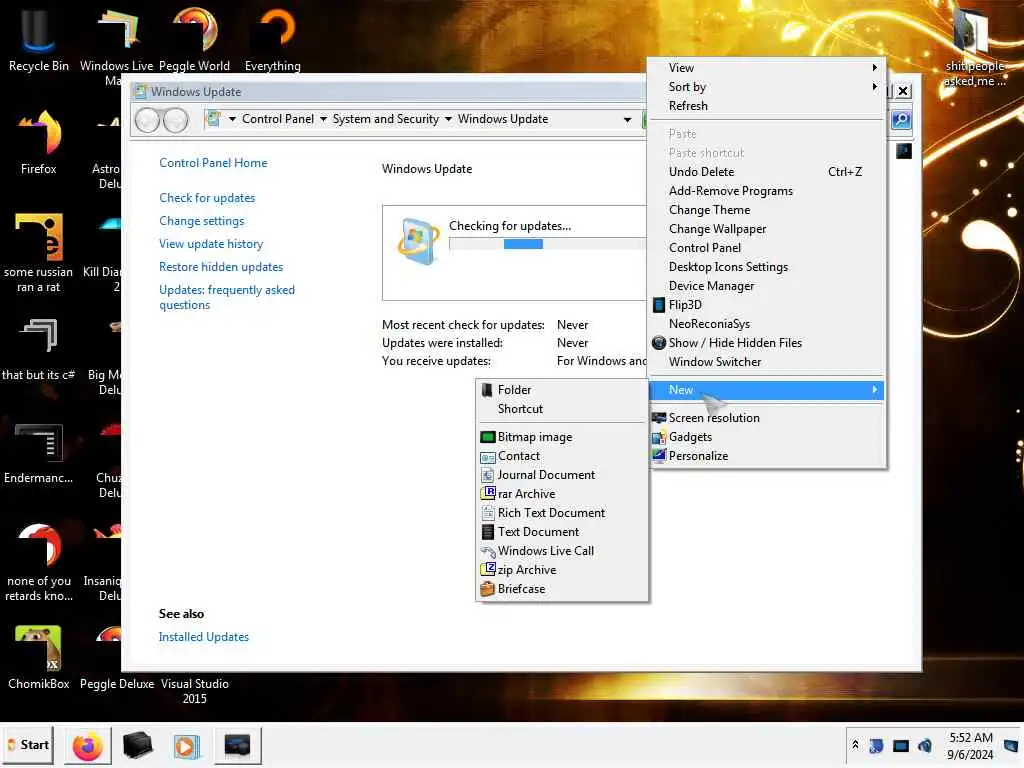The width and height of the screenshot is (1024, 768).
Task: Click the dark window taskbar icon
Action: click(237, 746)
